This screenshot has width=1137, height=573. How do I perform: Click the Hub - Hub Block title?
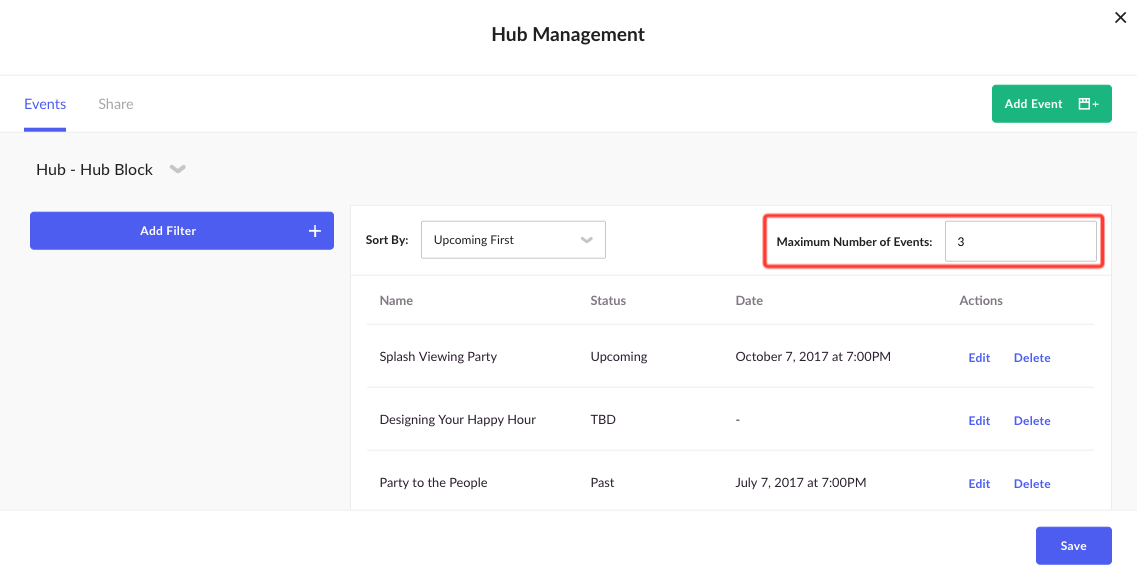tap(94, 170)
